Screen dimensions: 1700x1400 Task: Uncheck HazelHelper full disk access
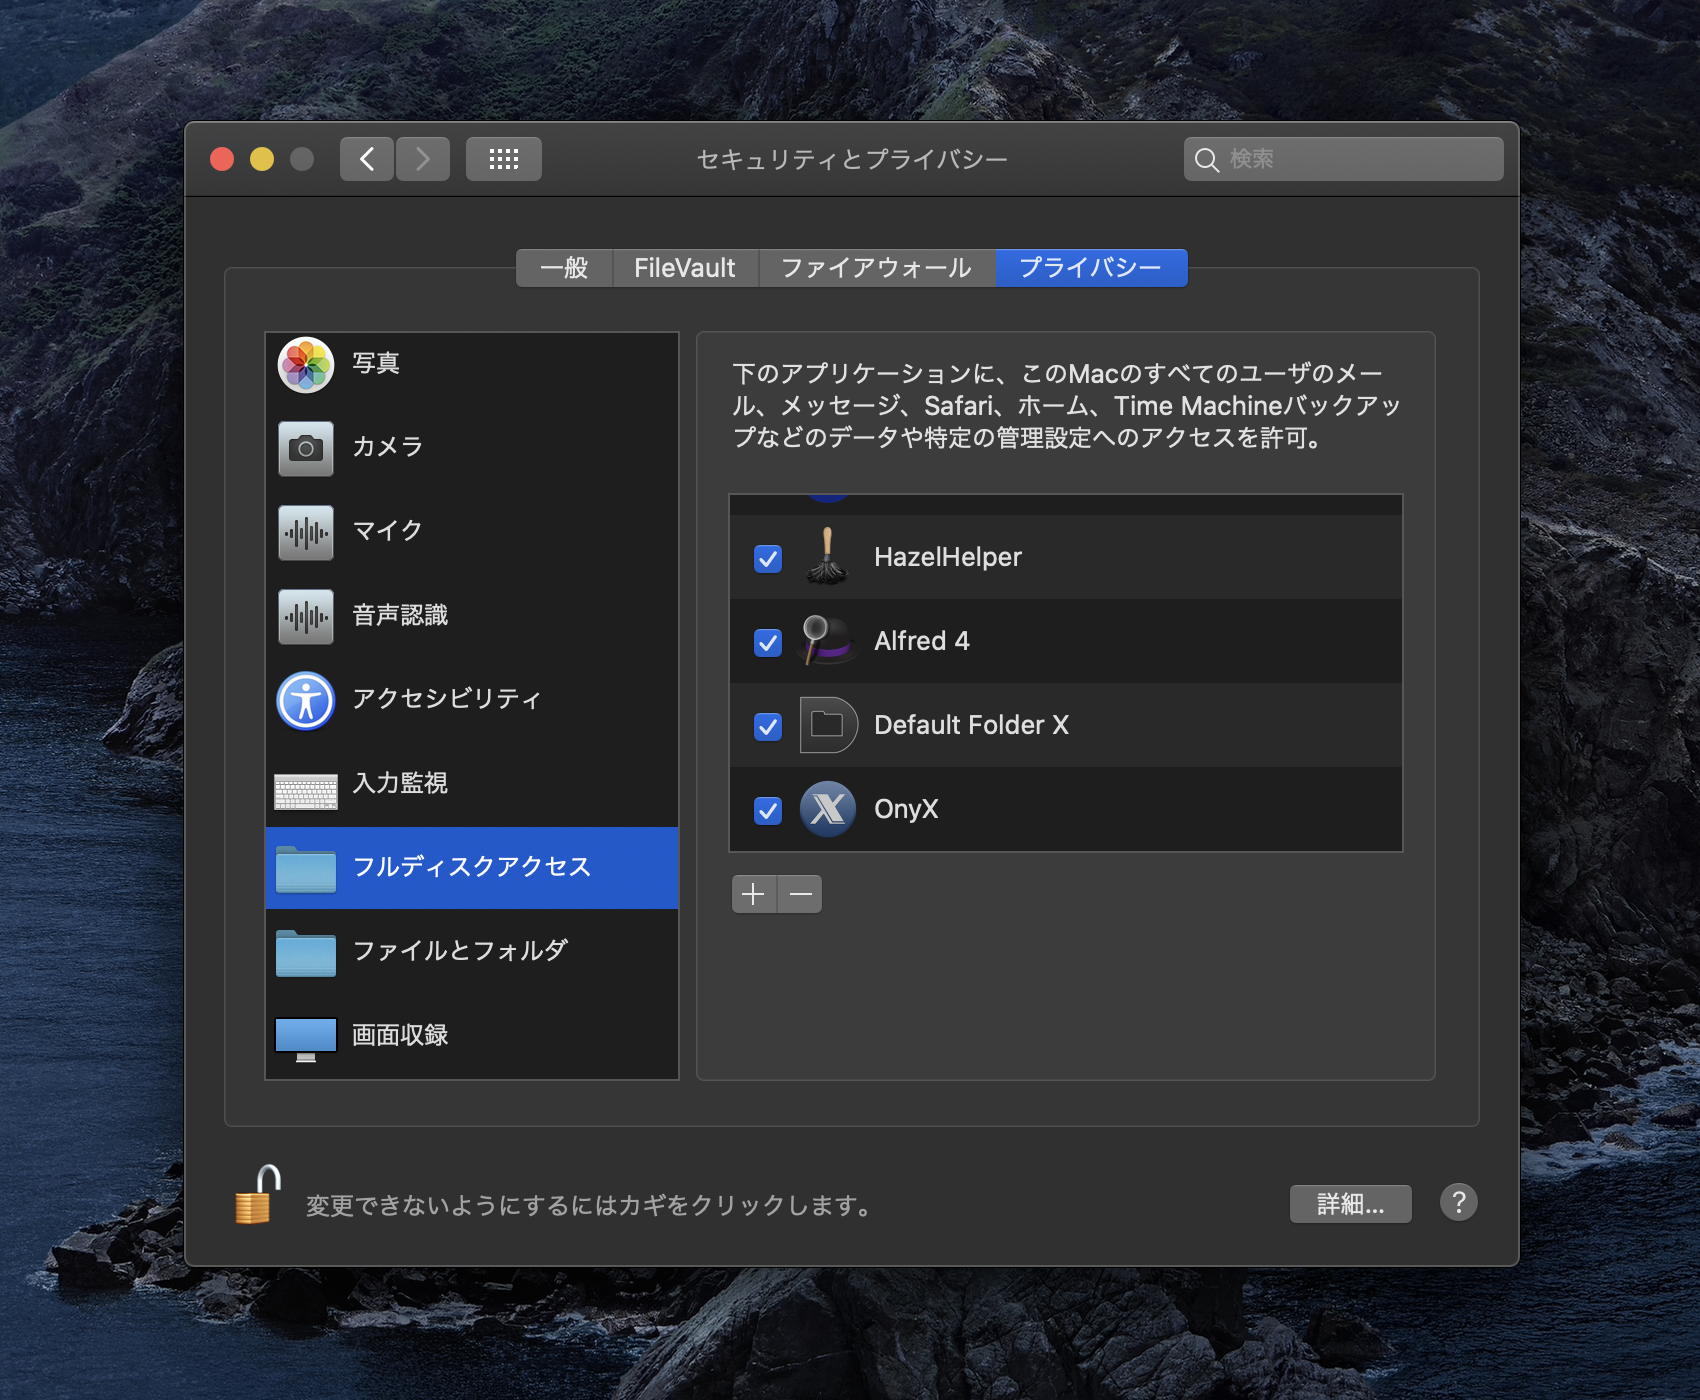tap(768, 558)
